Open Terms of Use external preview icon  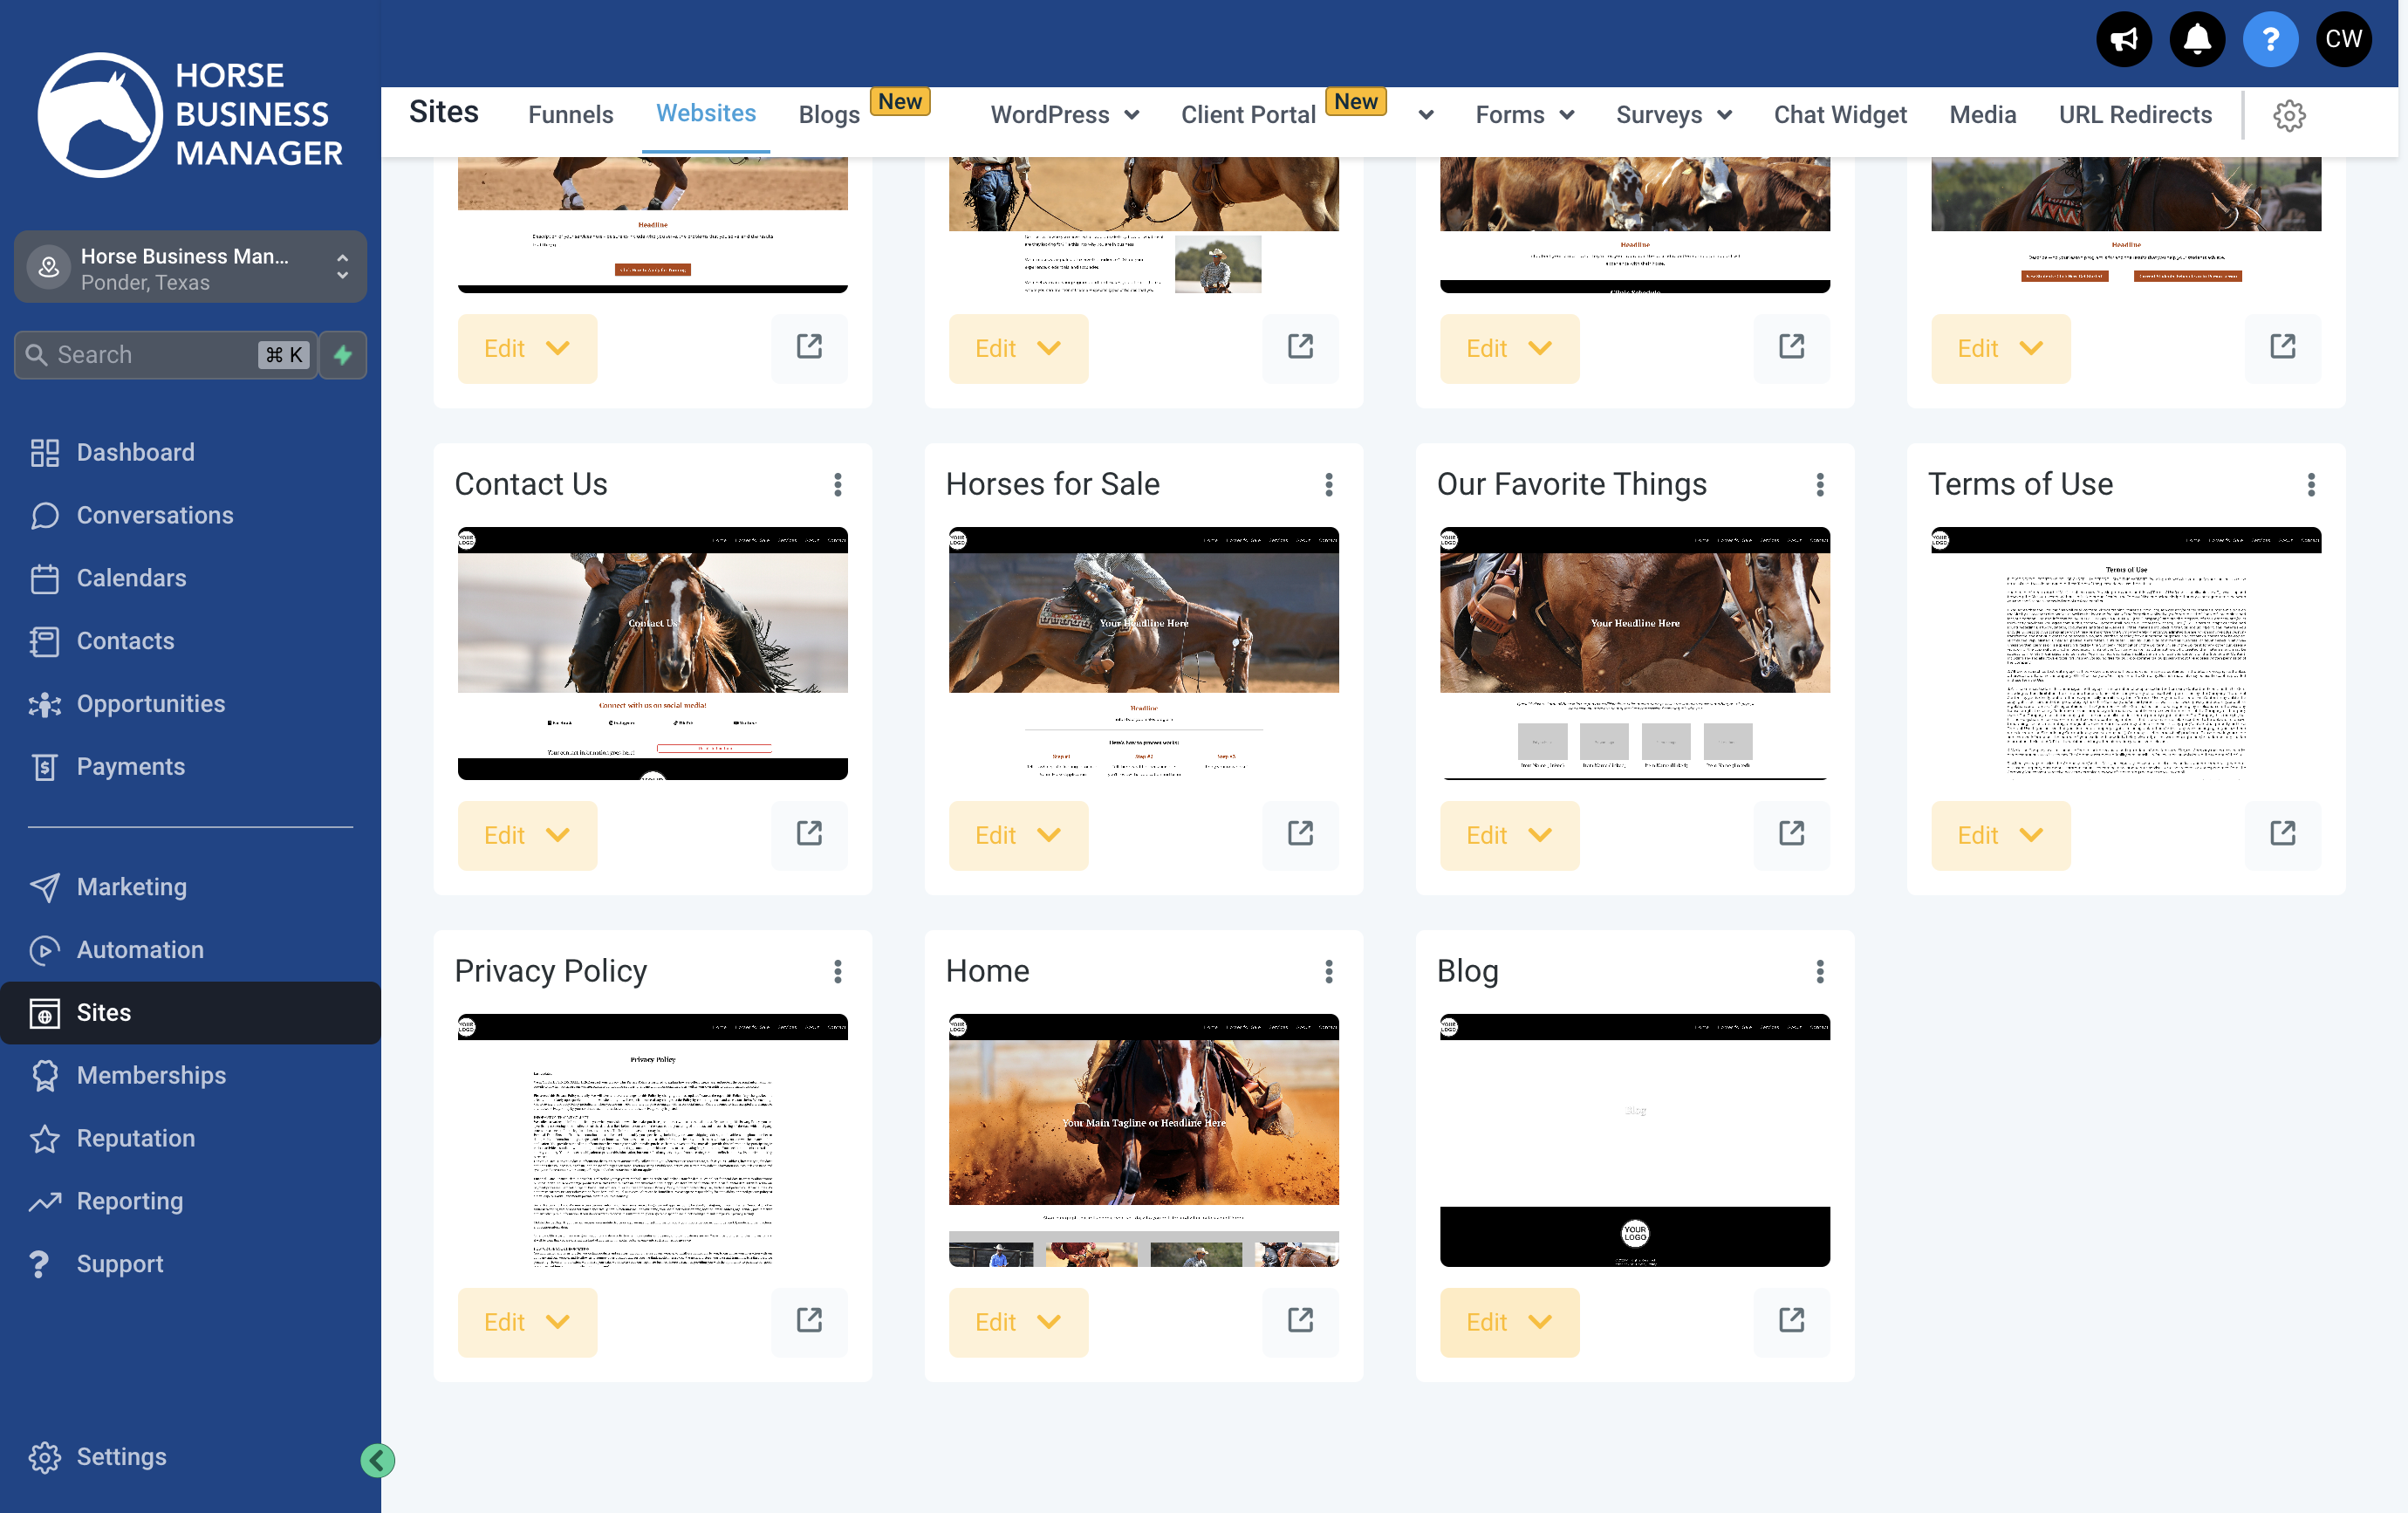point(2282,834)
